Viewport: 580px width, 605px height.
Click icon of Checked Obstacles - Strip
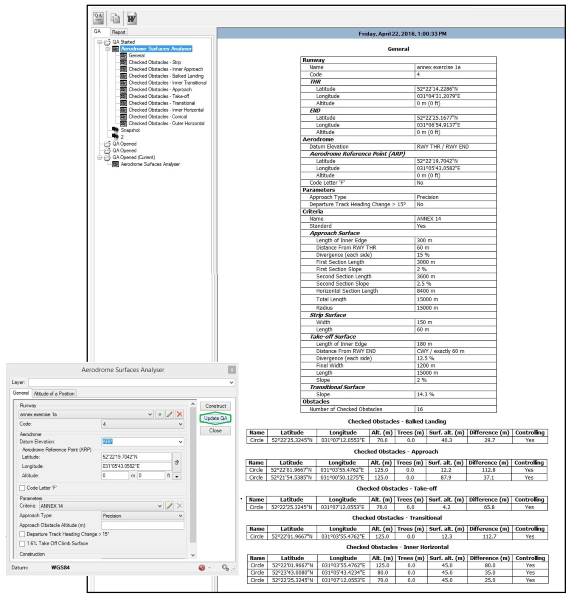pos(123,62)
